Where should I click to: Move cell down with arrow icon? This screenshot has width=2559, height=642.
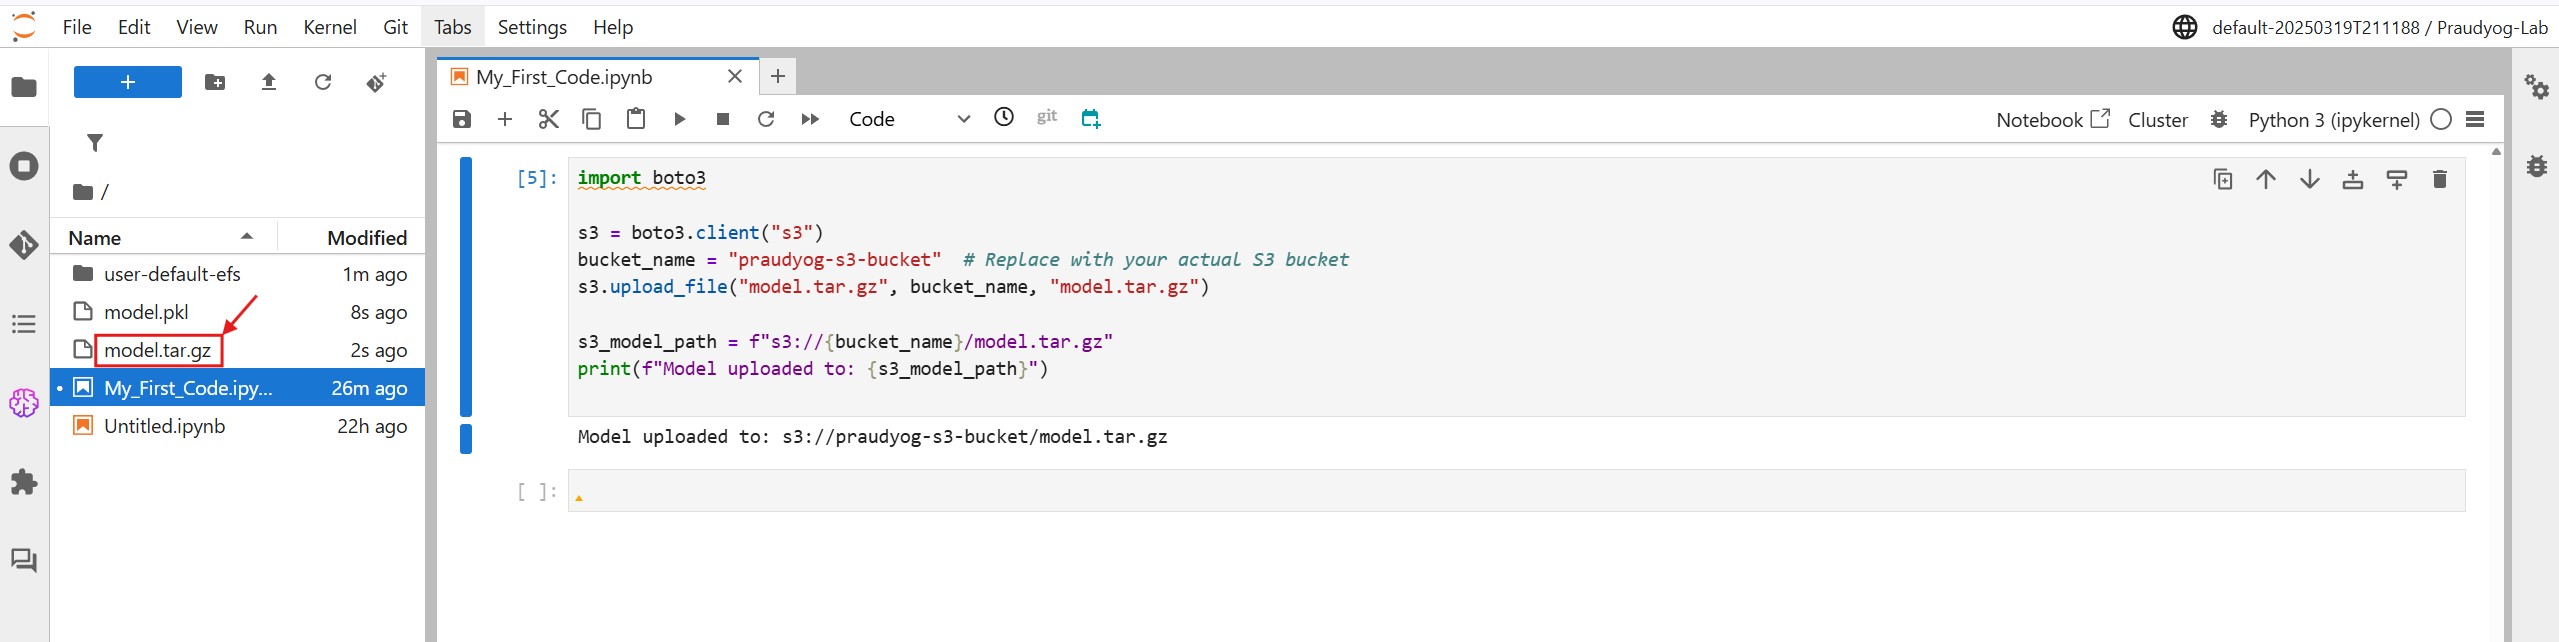click(x=2309, y=179)
